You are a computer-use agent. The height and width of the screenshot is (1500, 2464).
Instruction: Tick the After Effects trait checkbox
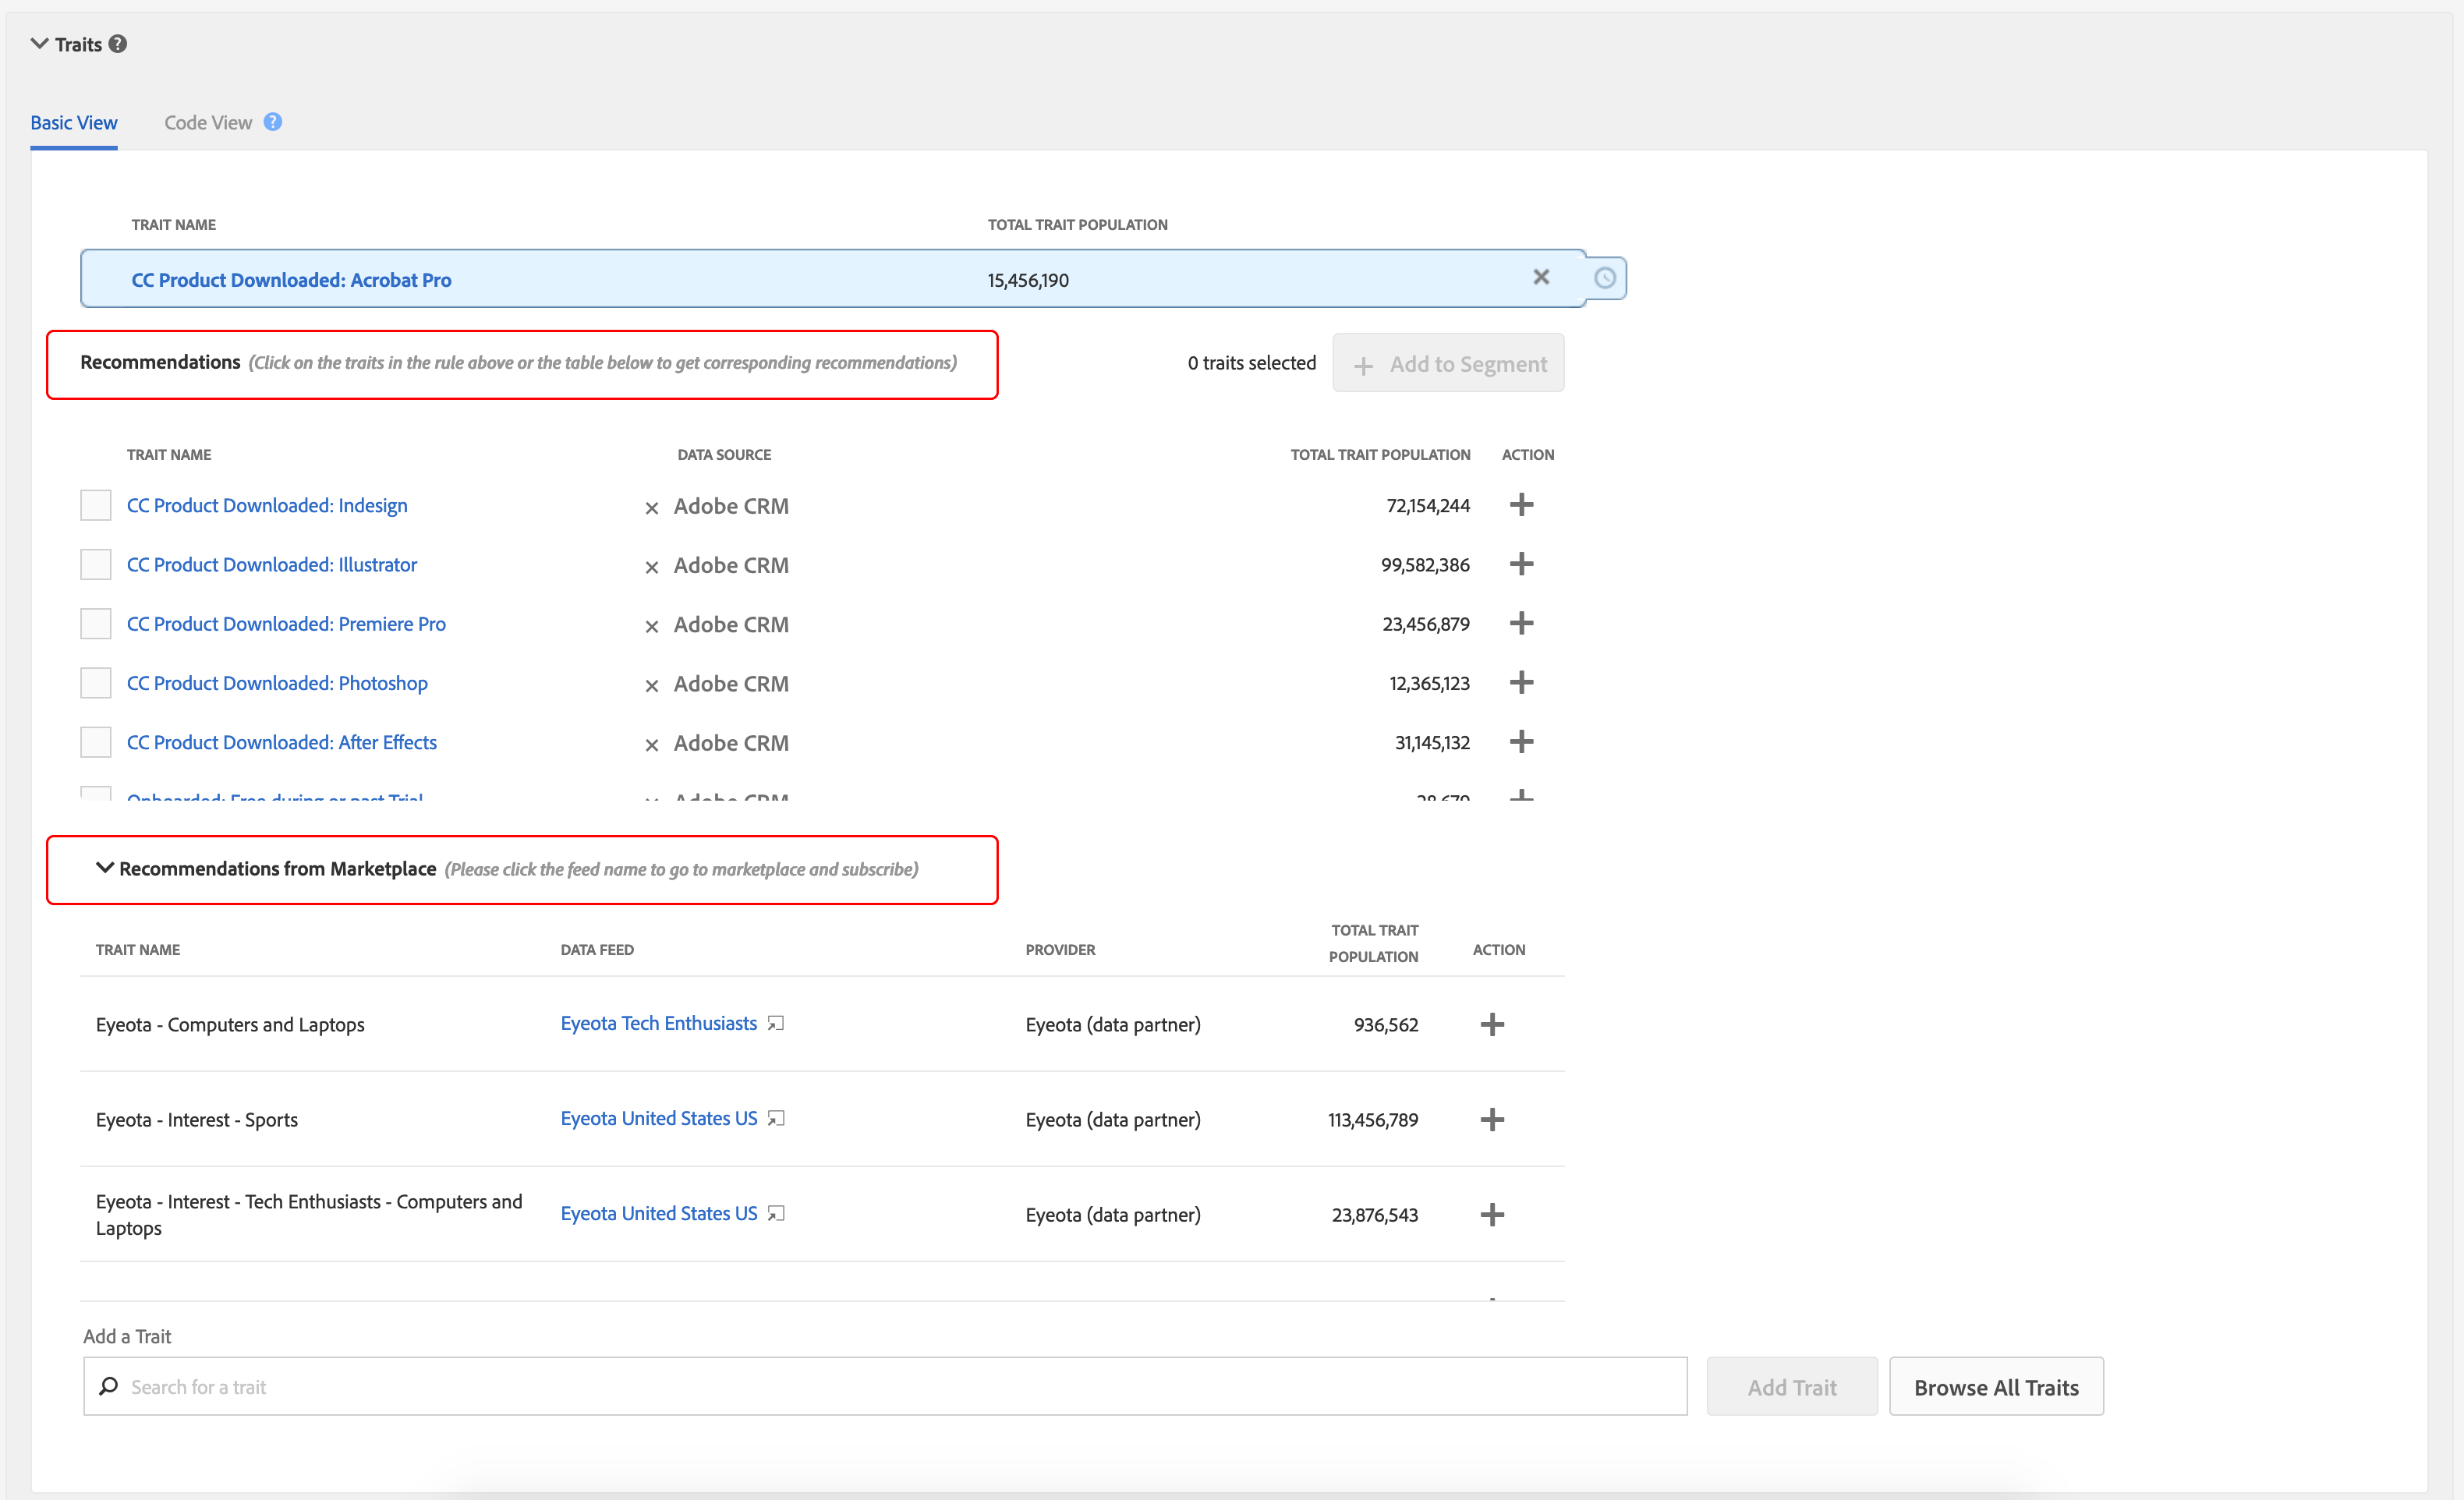[96, 742]
